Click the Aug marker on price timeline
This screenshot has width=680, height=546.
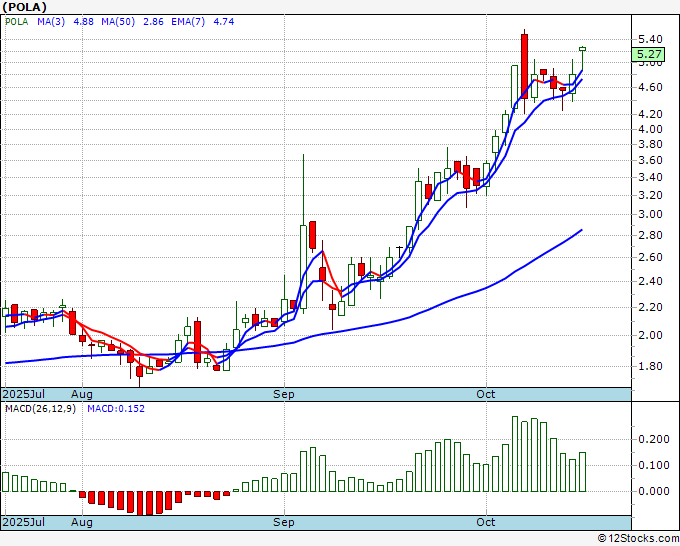point(82,395)
